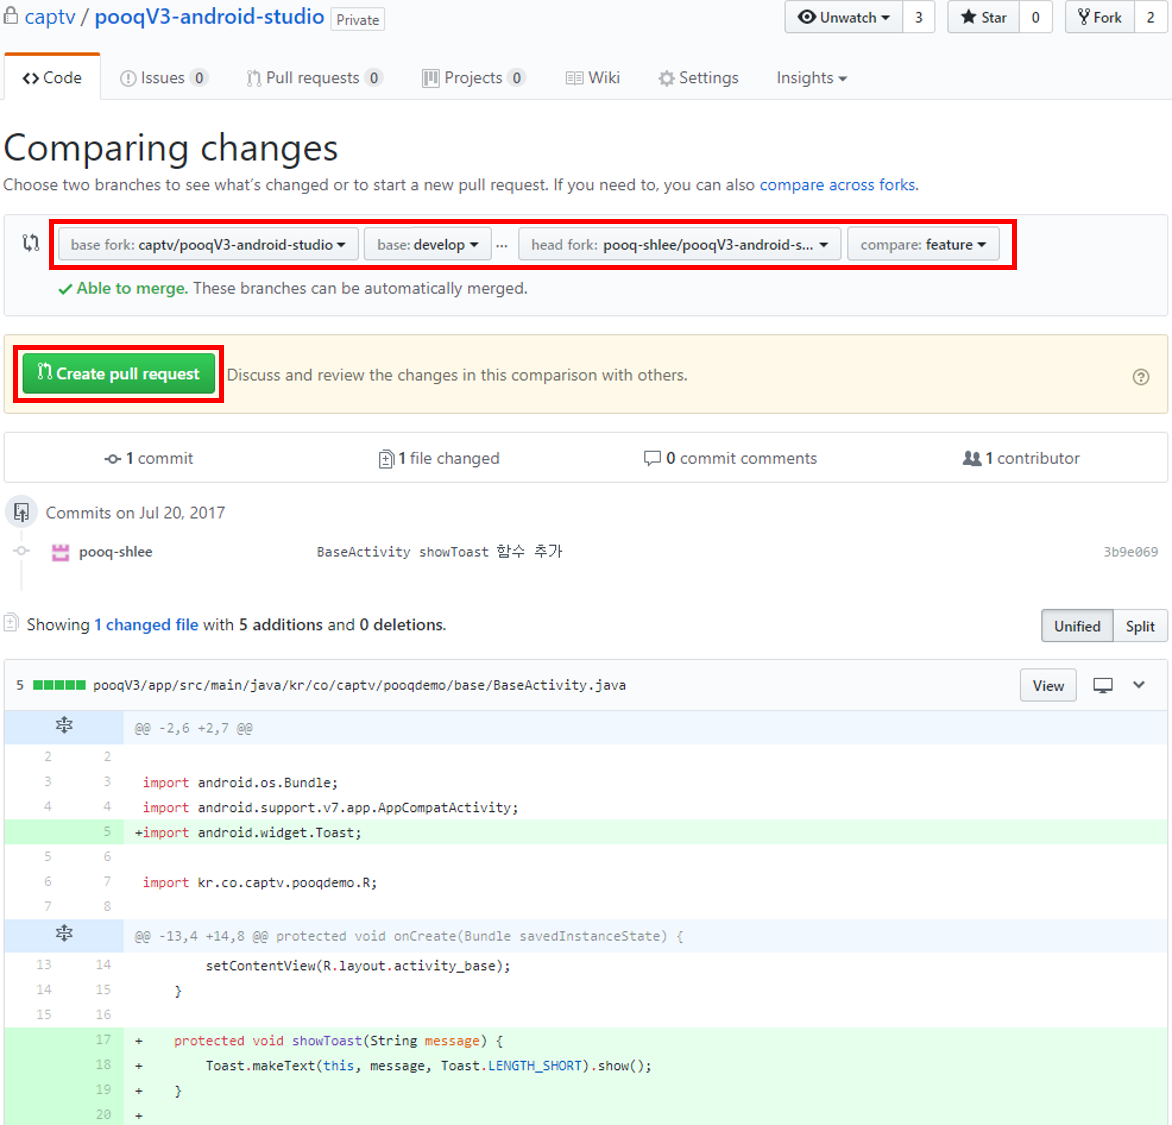Click the branch compare switch icon
Screen dimensions: 1172x1125
(31, 243)
